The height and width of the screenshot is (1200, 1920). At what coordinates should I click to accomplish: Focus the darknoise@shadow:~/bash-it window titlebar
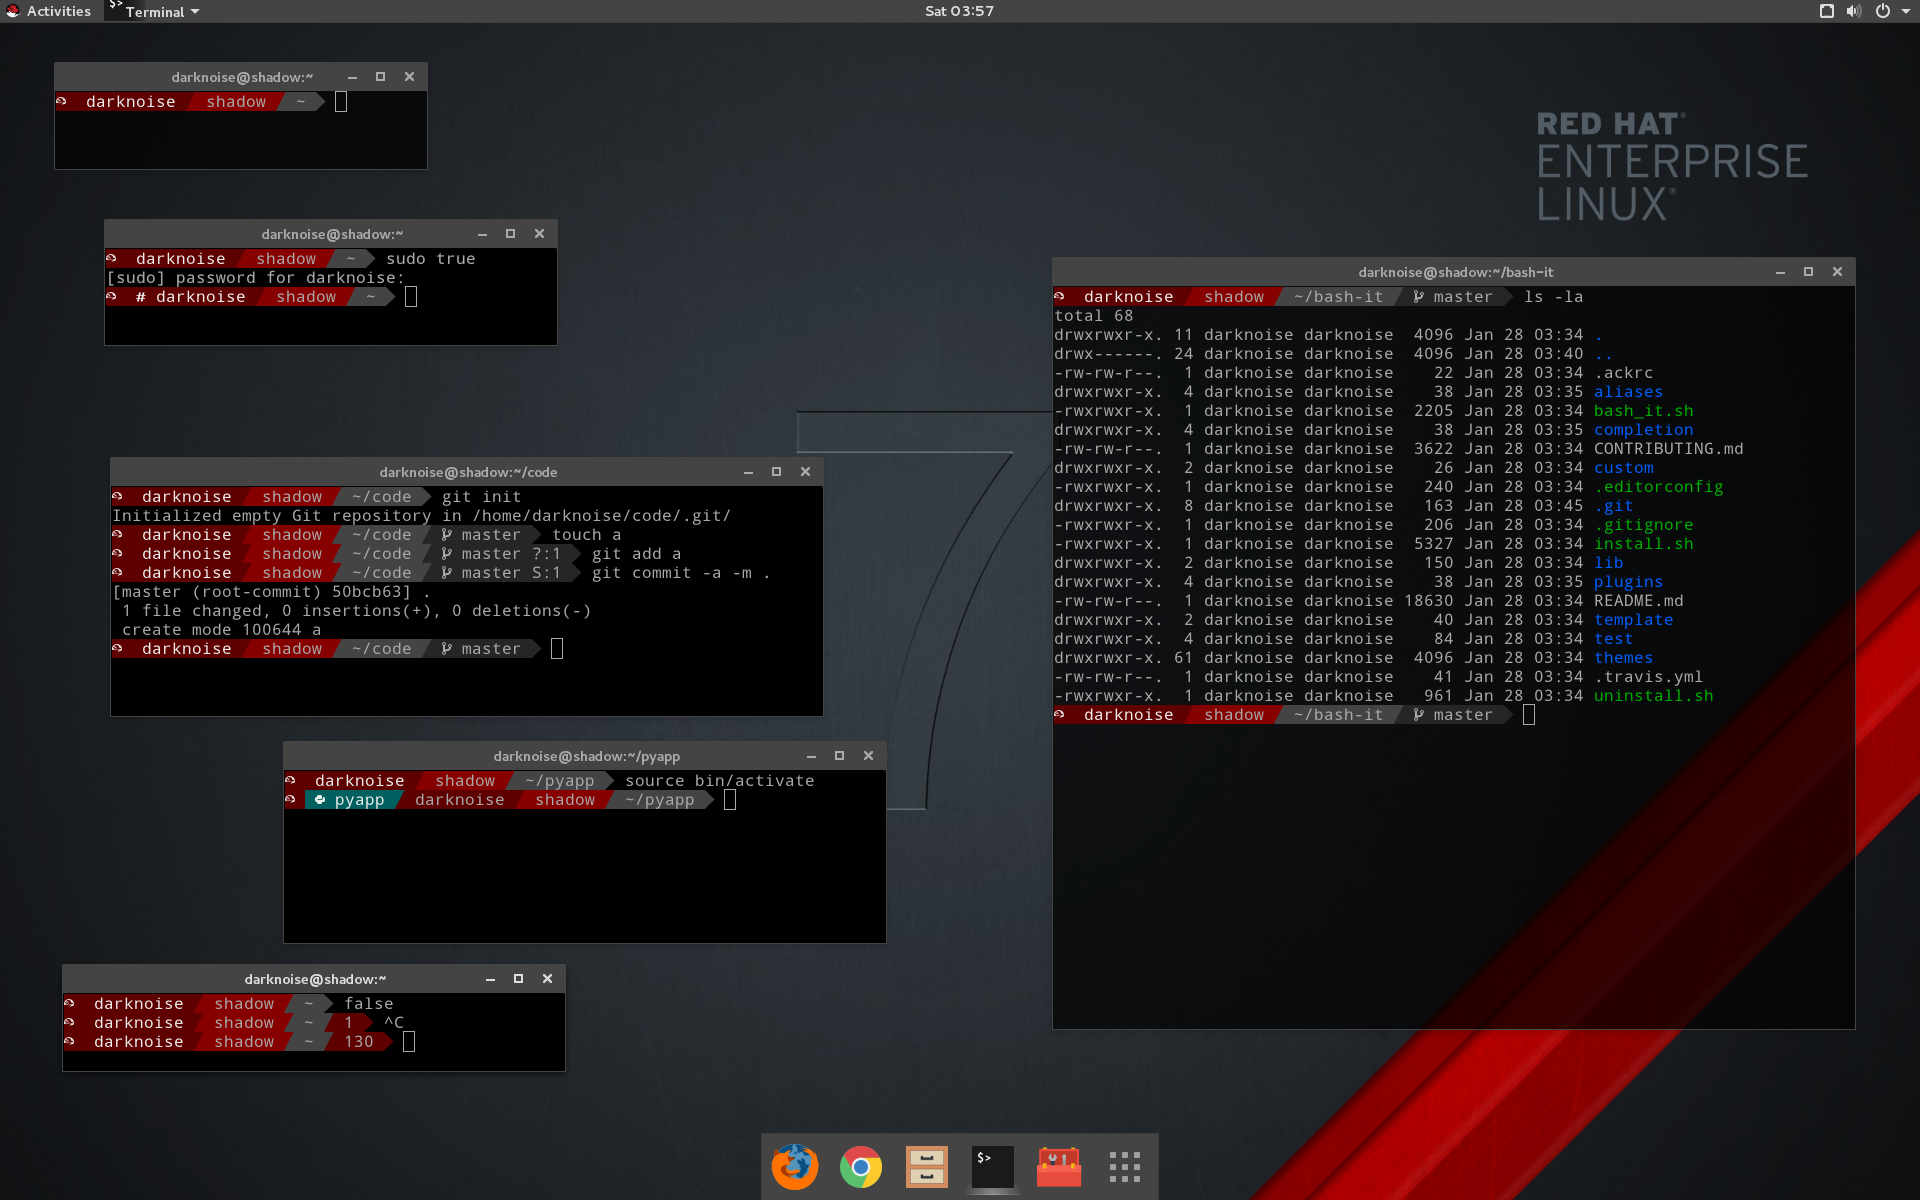1456,271
